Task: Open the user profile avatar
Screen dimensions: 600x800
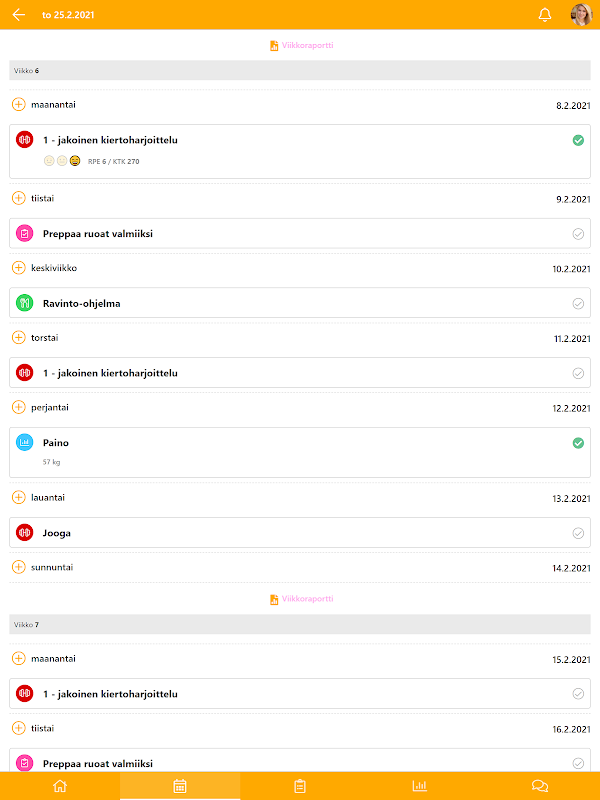Action: click(x=581, y=15)
